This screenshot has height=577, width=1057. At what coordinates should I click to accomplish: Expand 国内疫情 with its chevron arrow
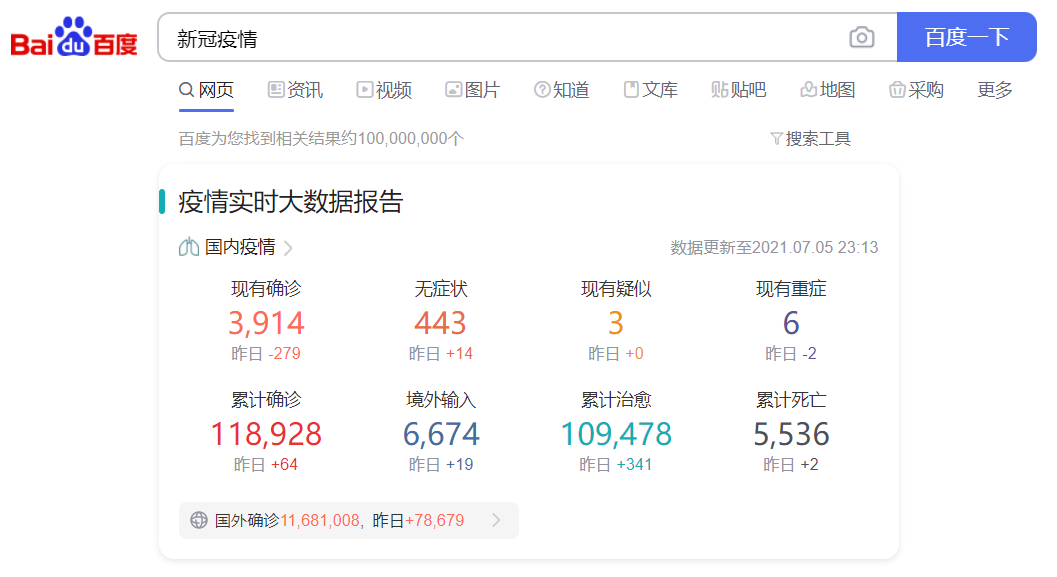[x=288, y=248]
